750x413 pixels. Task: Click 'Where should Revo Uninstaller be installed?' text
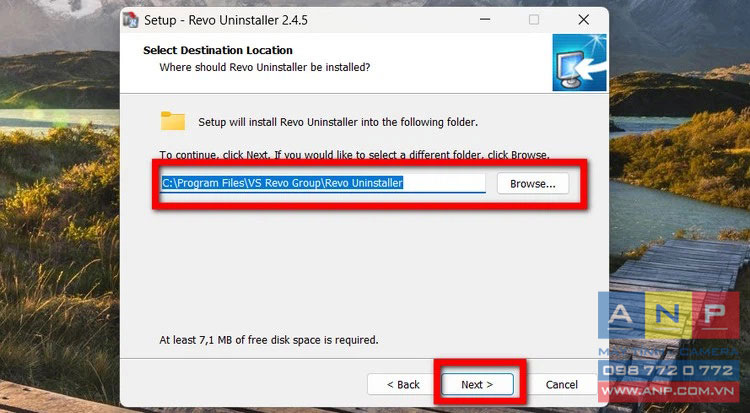pos(265,67)
